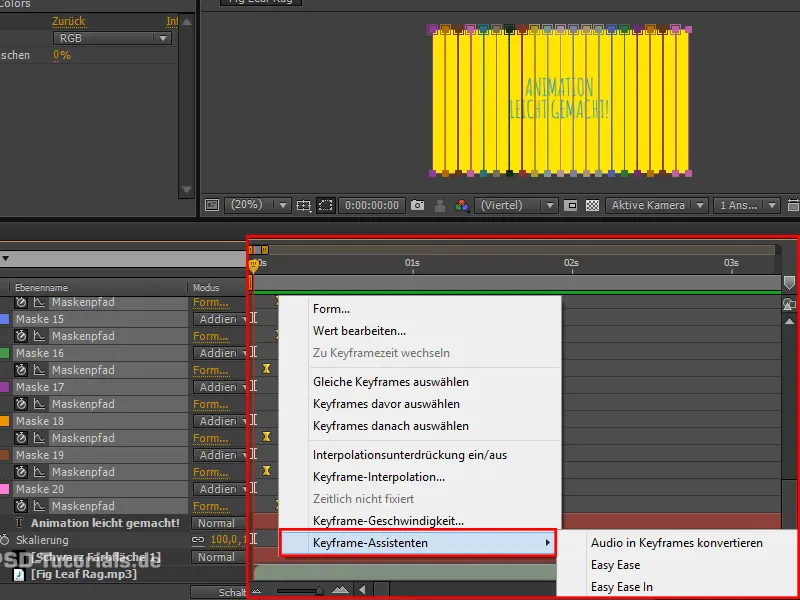Toggle stopwatch for Maskenpfad under Maske 18
800x600 pixels.
[x=21, y=438]
